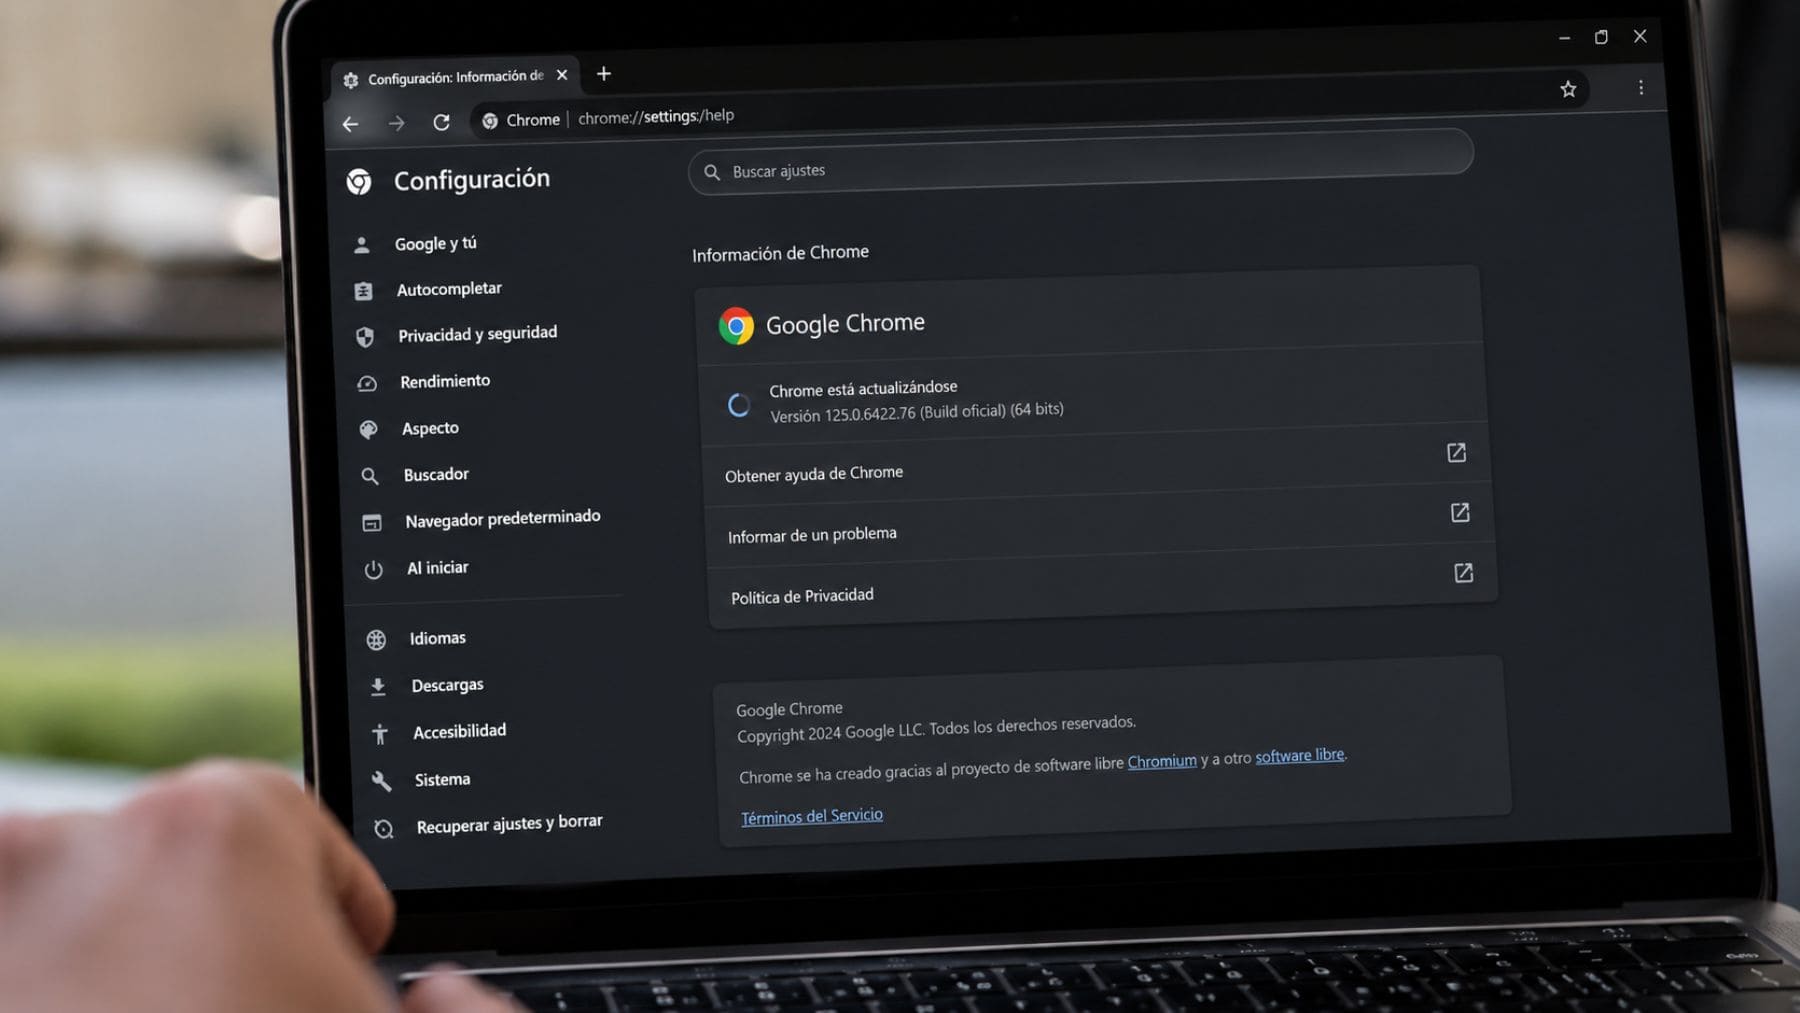1800x1013 pixels.
Task: Reload the page with the refresh icon
Action: (x=441, y=122)
